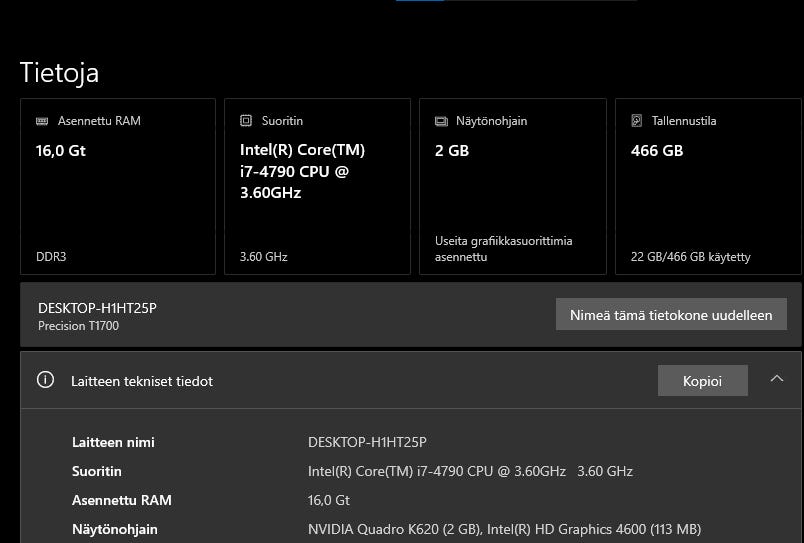
Task: Click the Precision T1700 model label
Action: (78, 326)
